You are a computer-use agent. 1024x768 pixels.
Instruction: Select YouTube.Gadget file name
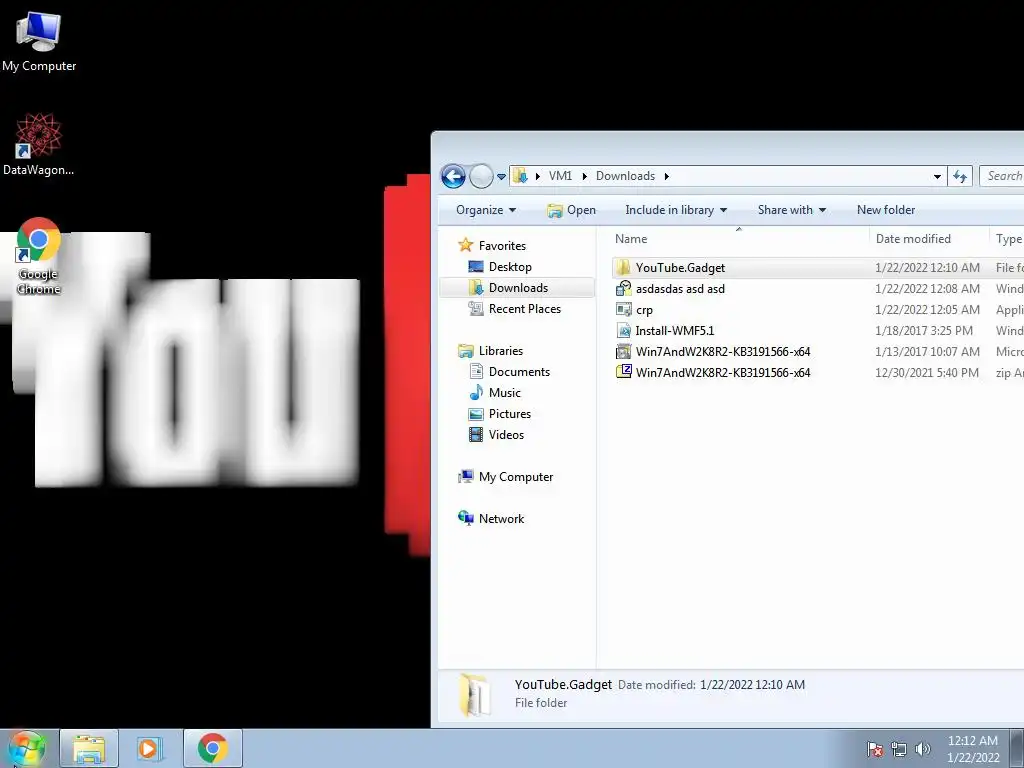(680, 268)
